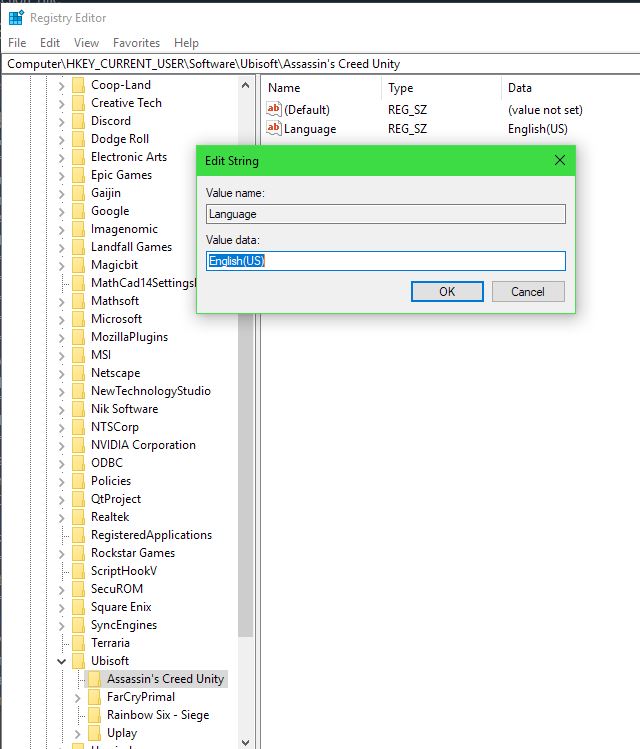Image resolution: width=640 pixels, height=749 pixels.
Task: Expand the Epic Games key
Action: pos(62,175)
